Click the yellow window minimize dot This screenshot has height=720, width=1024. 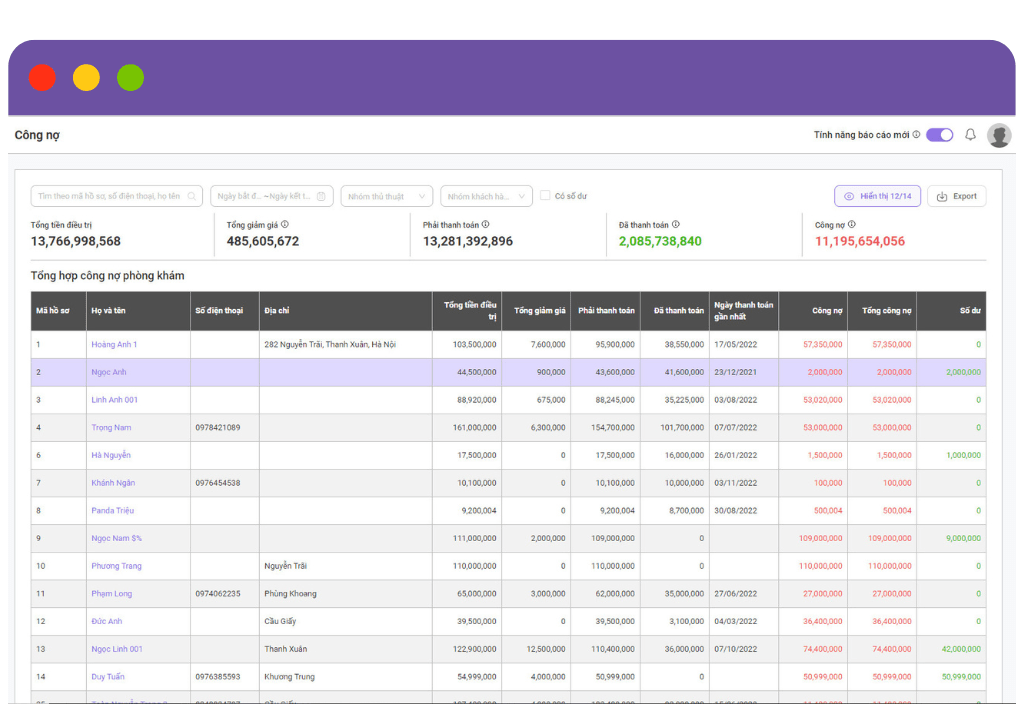click(x=86, y=78)
